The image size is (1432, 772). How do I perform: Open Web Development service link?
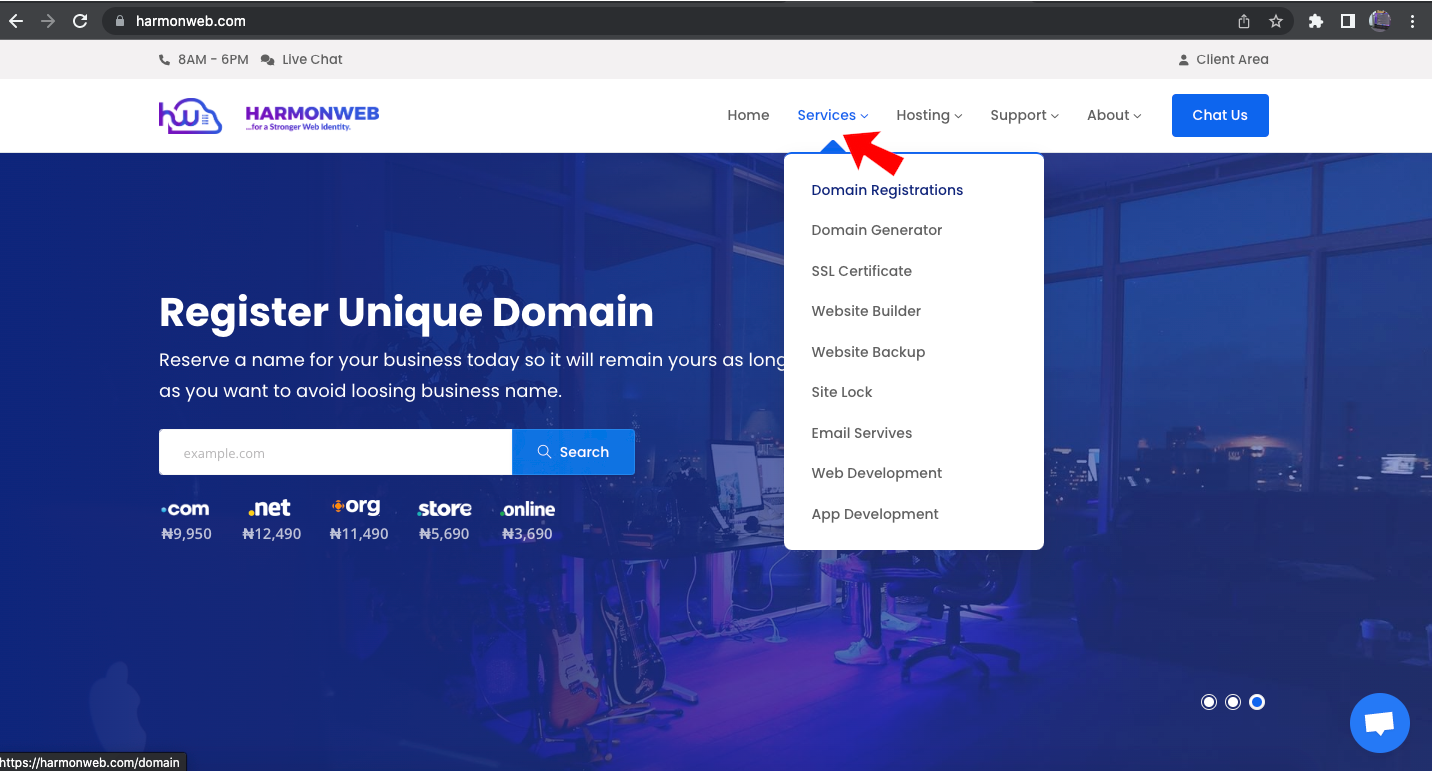pyautogui.click(x=876, y=472)
